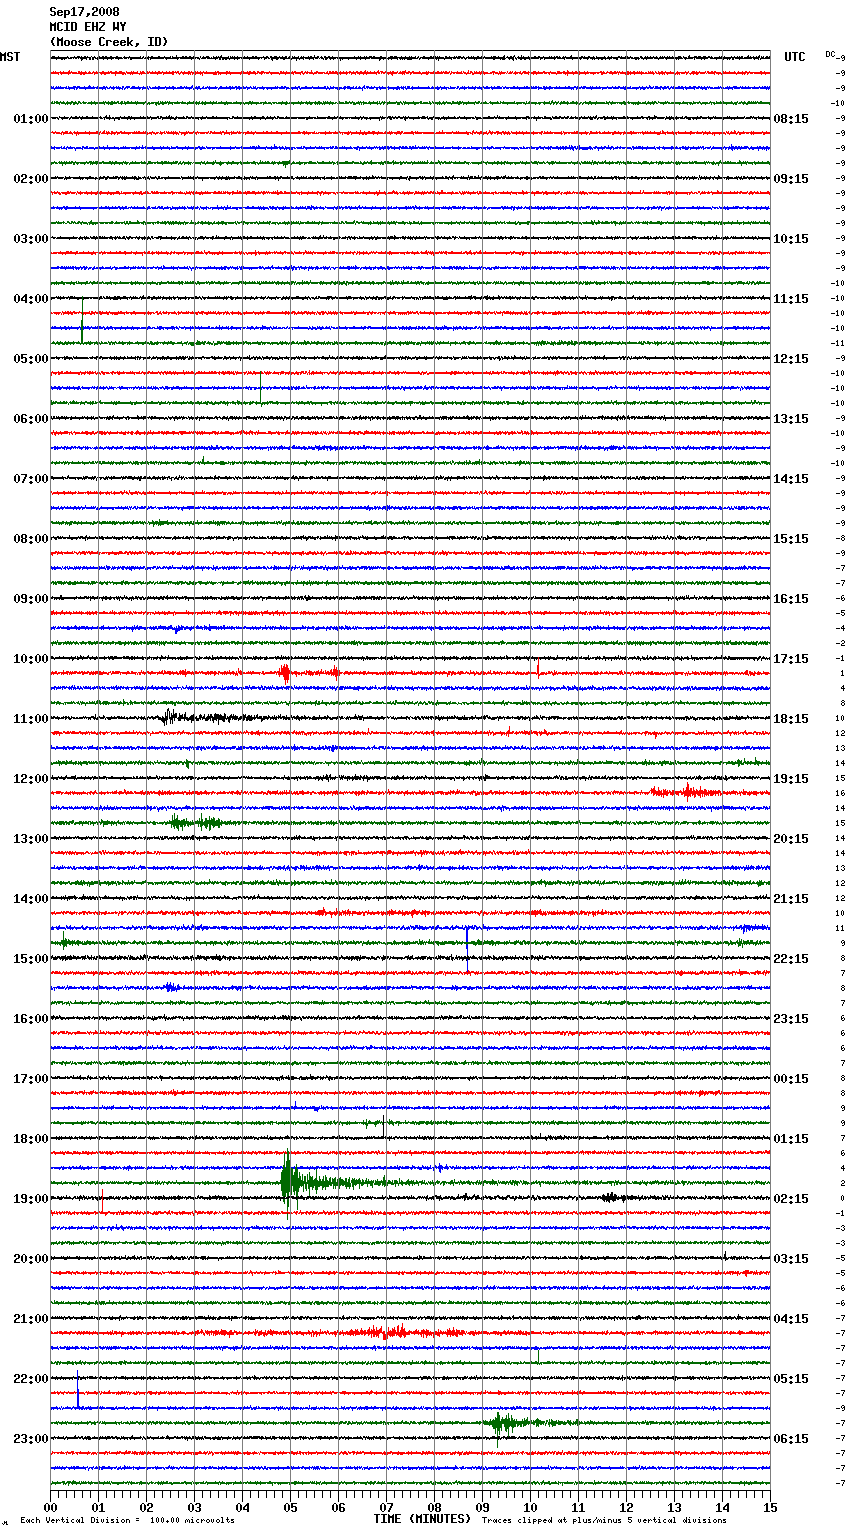Click the 04:15 UTC time label
The image size is (850, 1534).
[x=791, y=1319]
